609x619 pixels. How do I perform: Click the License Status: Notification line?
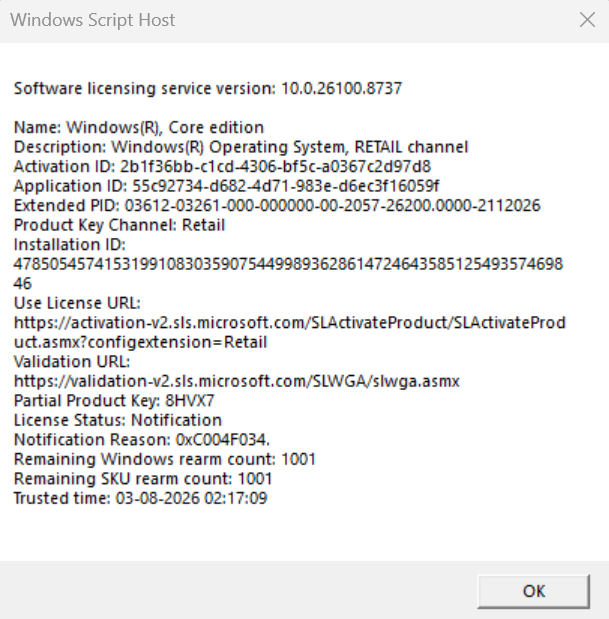[118, 420]
